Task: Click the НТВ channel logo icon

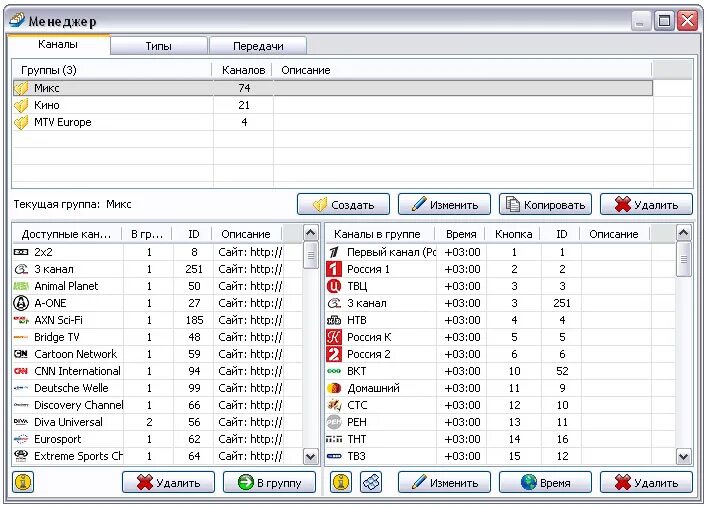Action: [334, 320]
